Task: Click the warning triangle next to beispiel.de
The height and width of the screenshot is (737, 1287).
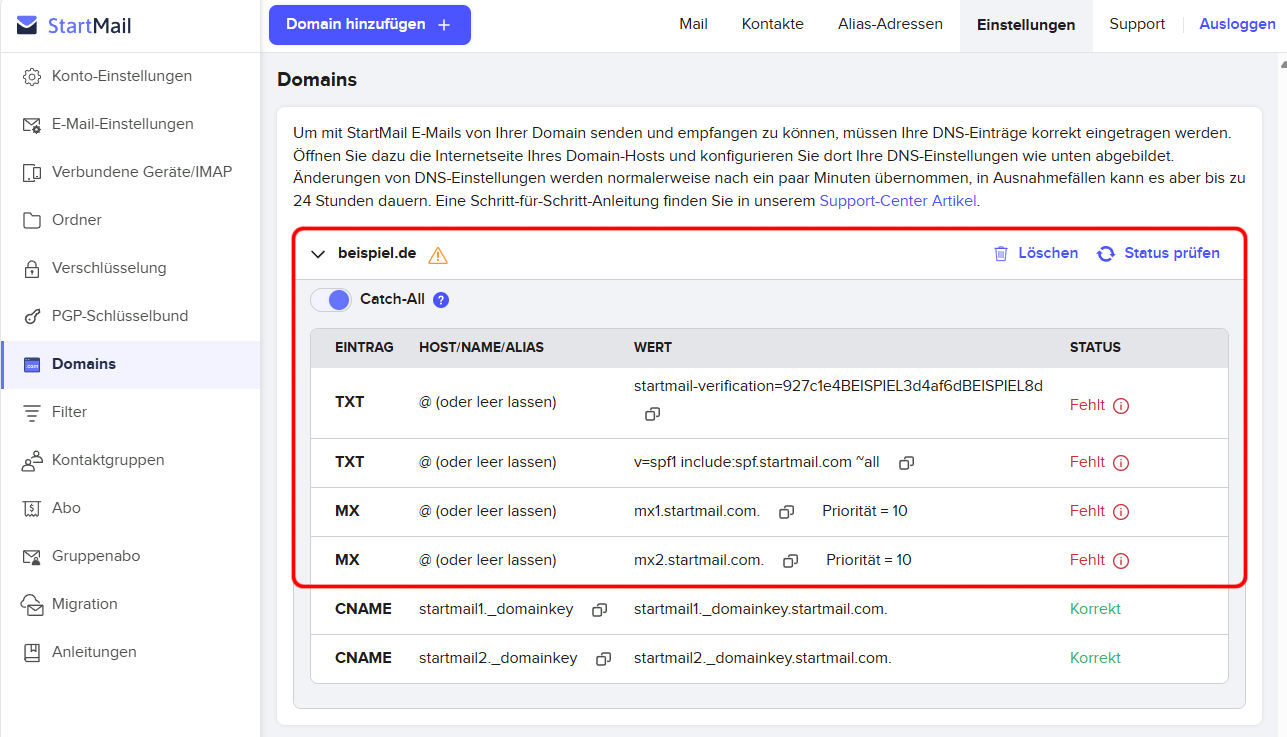Action: pyautogui.click(x=438, y=255)
